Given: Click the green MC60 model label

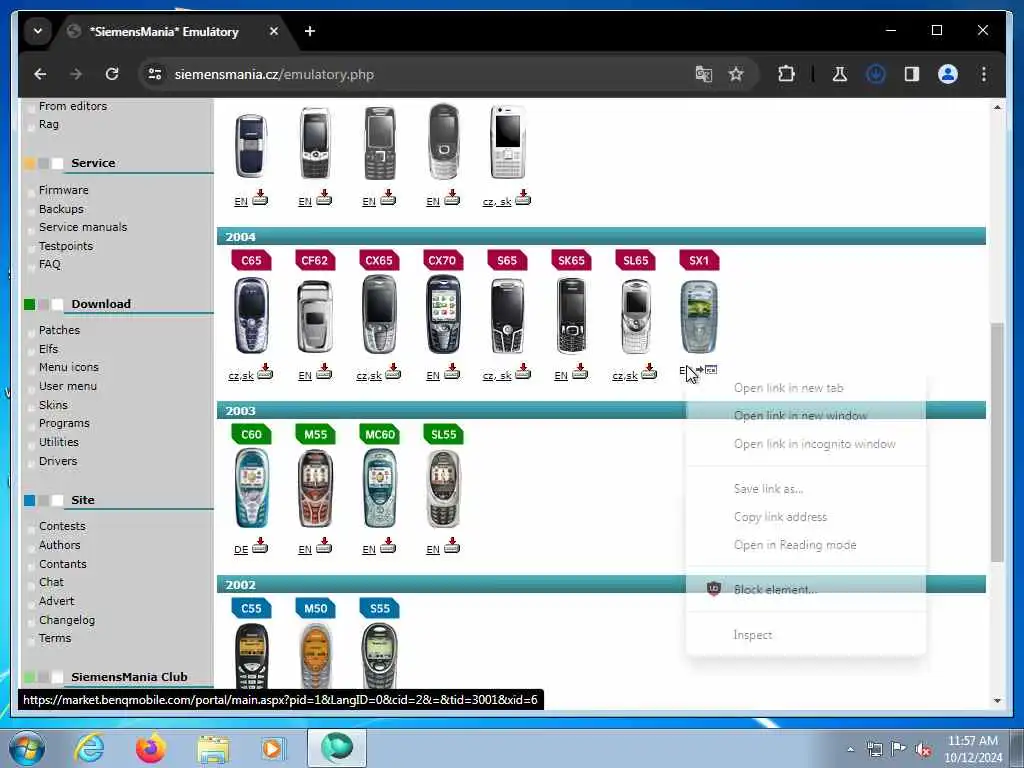Looking at the screenshot, I should [x=379, y=434].
